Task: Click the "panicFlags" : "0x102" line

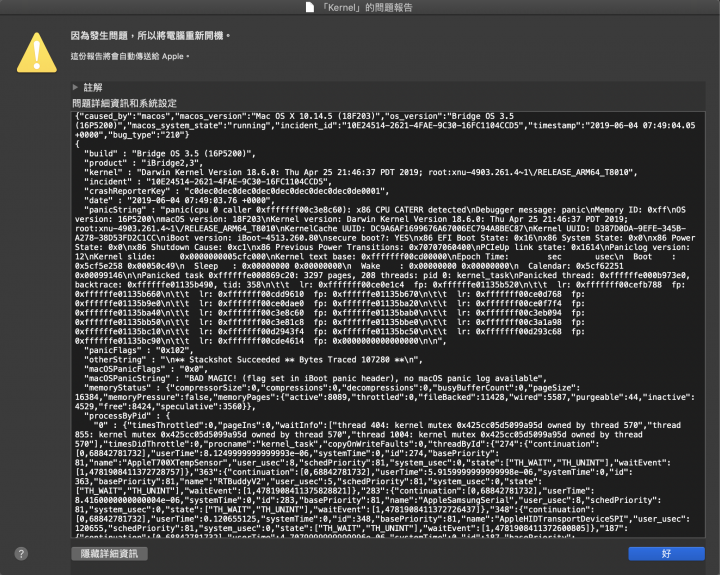Action: 139,350
